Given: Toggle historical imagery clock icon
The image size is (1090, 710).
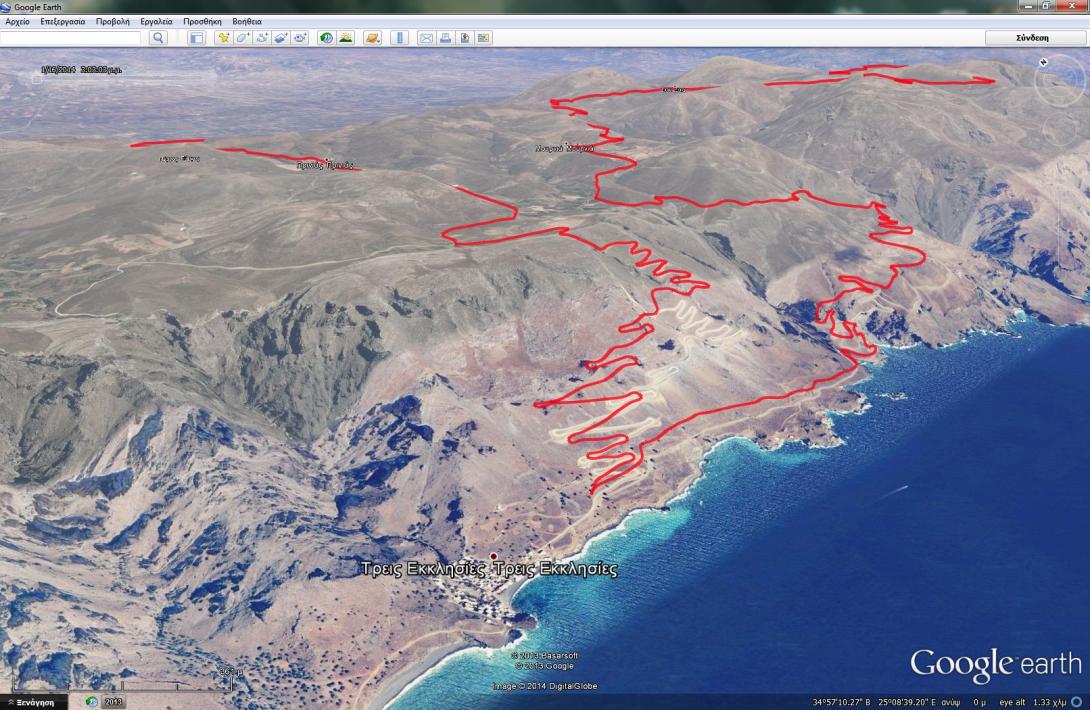Looking at the screenshot, I should pyautogui.click(x=326, y=38).
